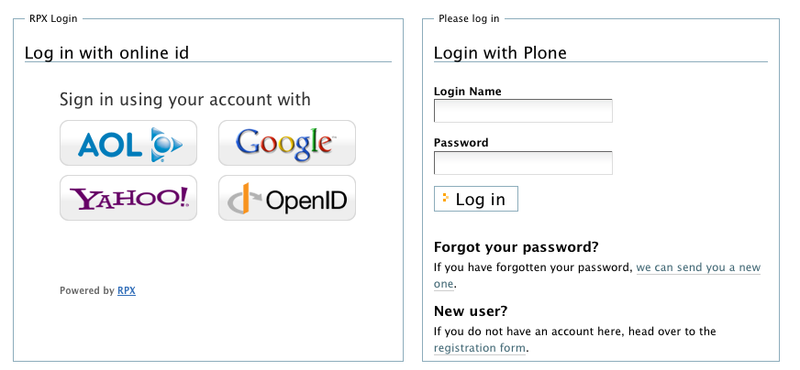
Task: Click the 'Password' field label
Action: (x=461, y=142)
